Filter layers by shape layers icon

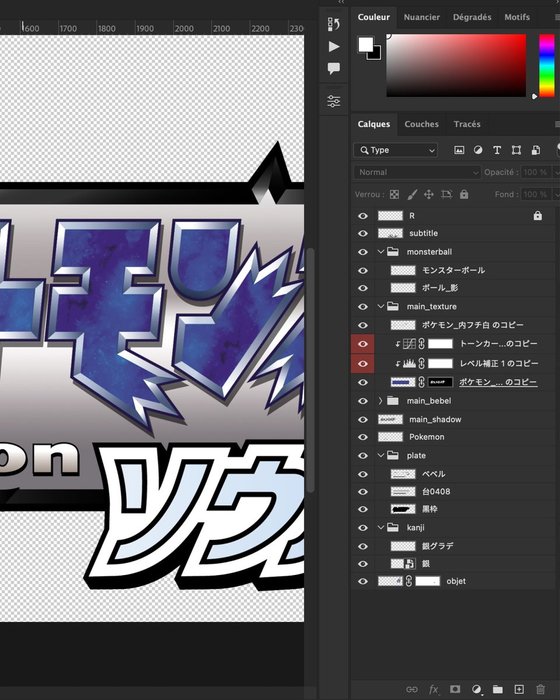coord(516,150)
